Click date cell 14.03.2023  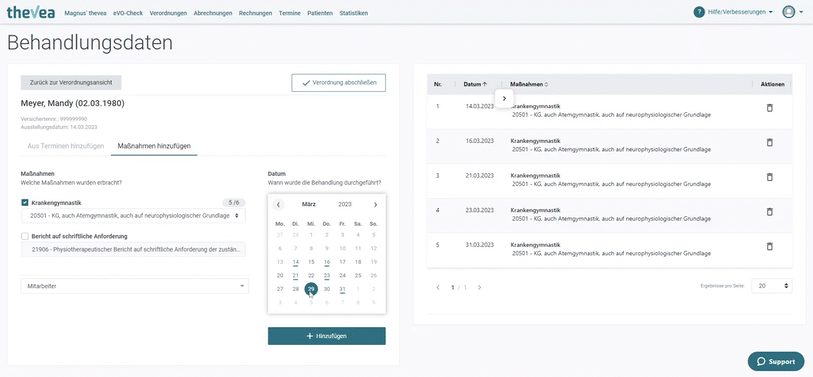coord(480,106)
